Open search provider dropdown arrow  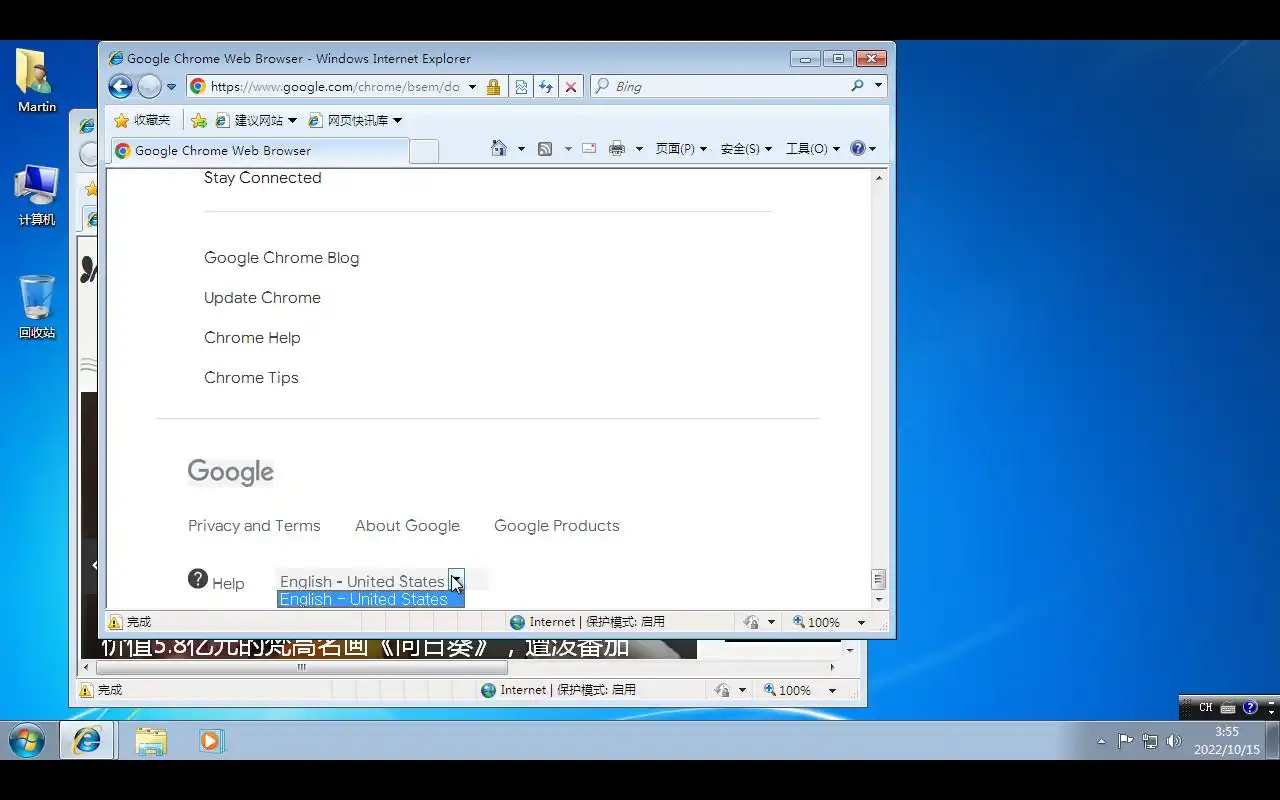click(879, 86)
